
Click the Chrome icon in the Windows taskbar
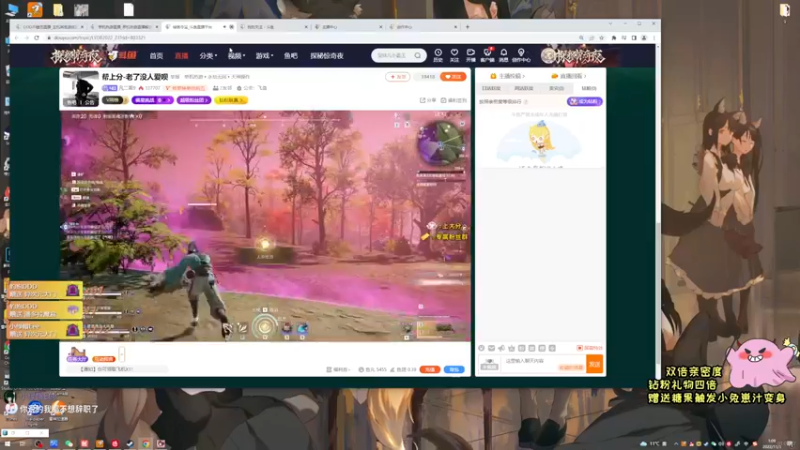pyautogui.click(x=145, y=444)
